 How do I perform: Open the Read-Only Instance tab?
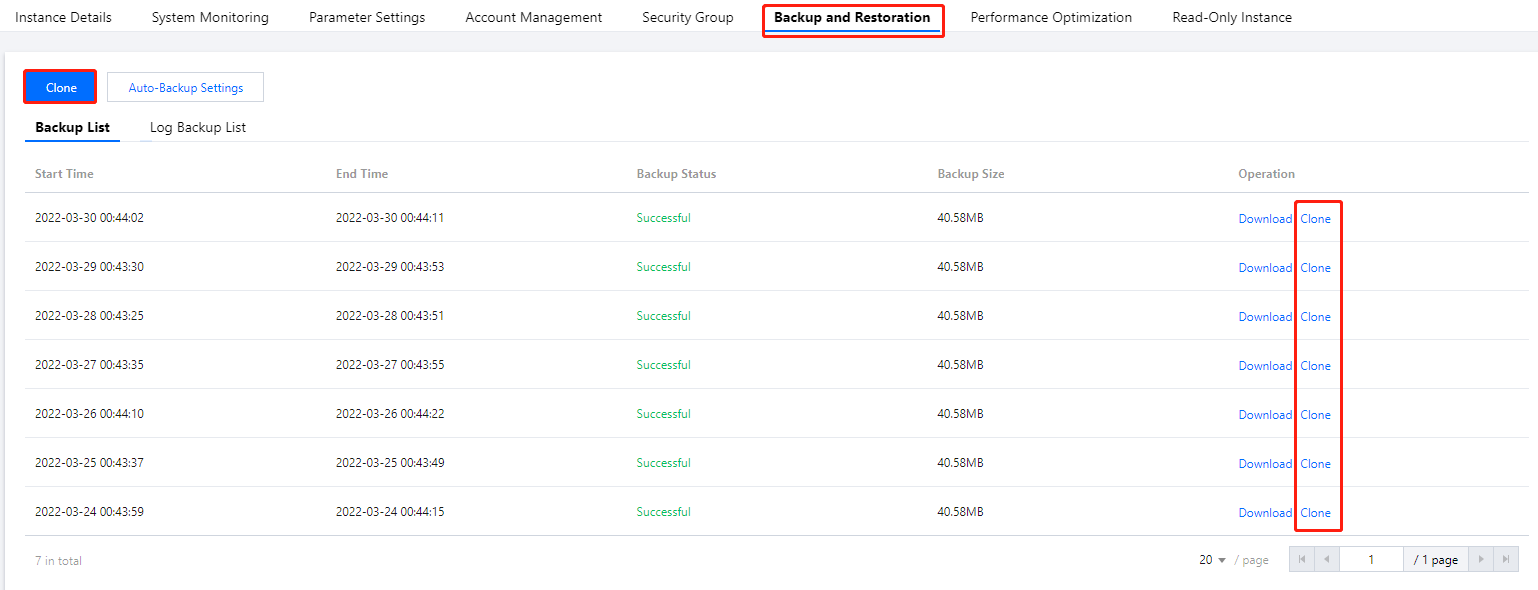click(1232, 17)
